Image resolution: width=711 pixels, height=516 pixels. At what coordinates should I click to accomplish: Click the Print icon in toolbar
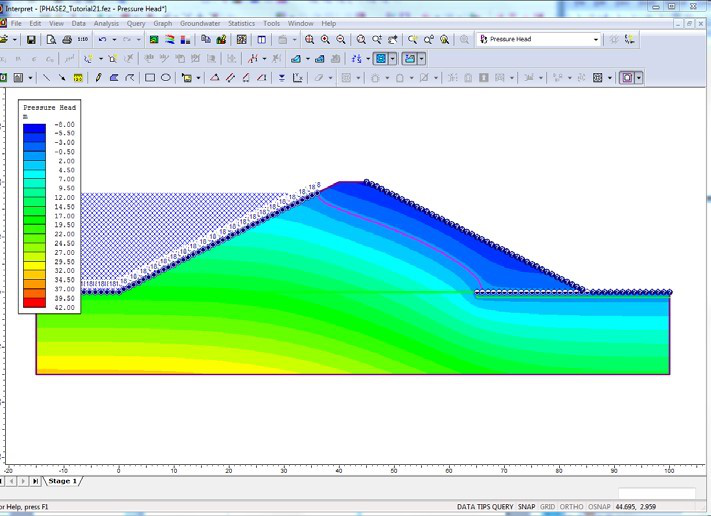[x=66, y=40]
